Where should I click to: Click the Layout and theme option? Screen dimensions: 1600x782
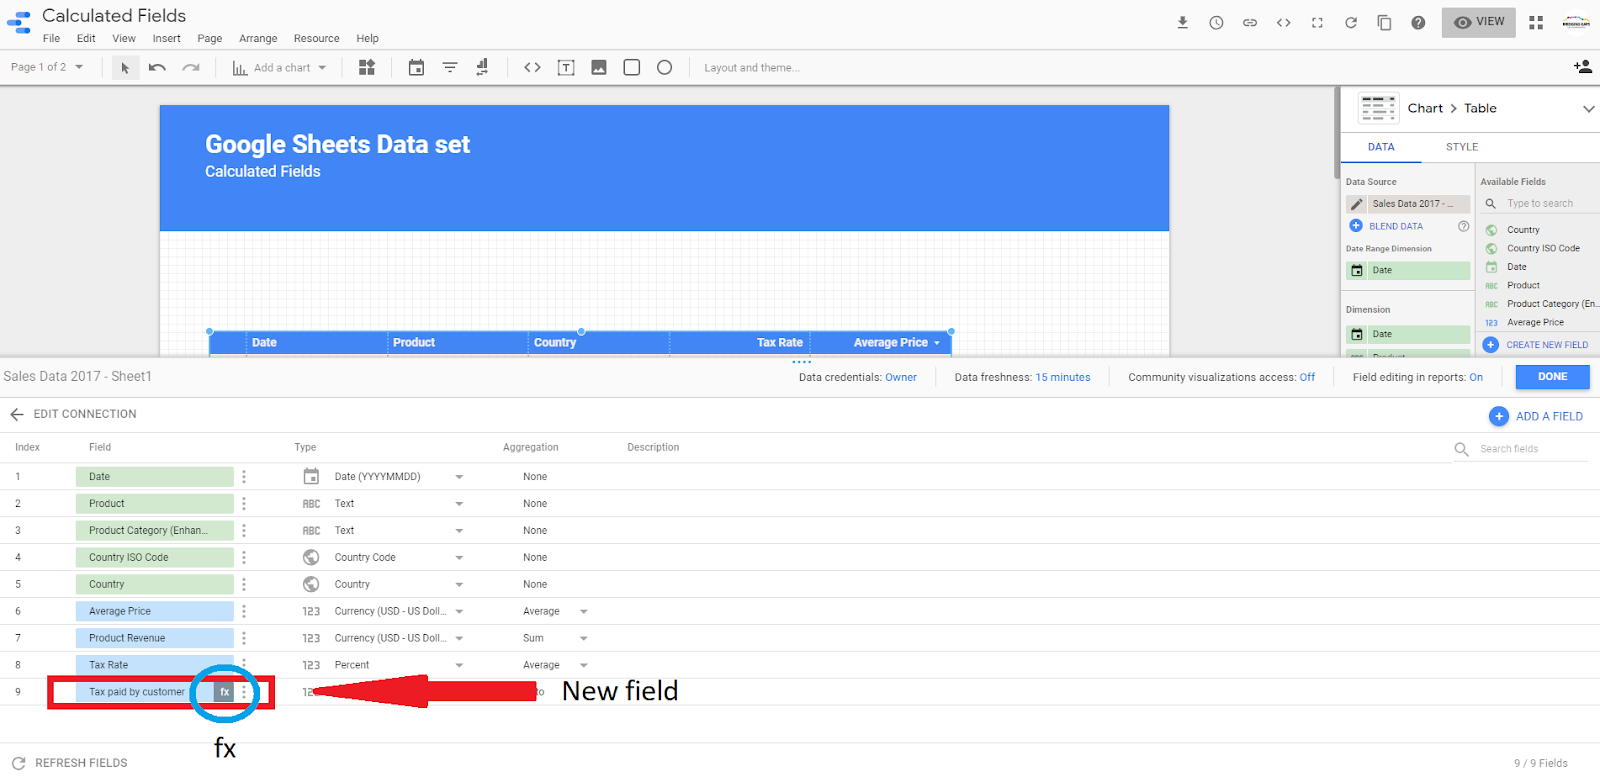[752, 68]
